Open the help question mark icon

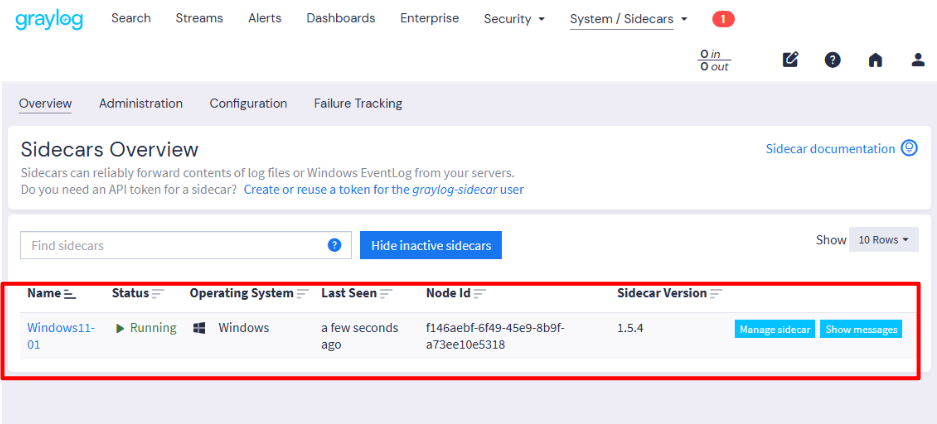(x=832, y=60)
